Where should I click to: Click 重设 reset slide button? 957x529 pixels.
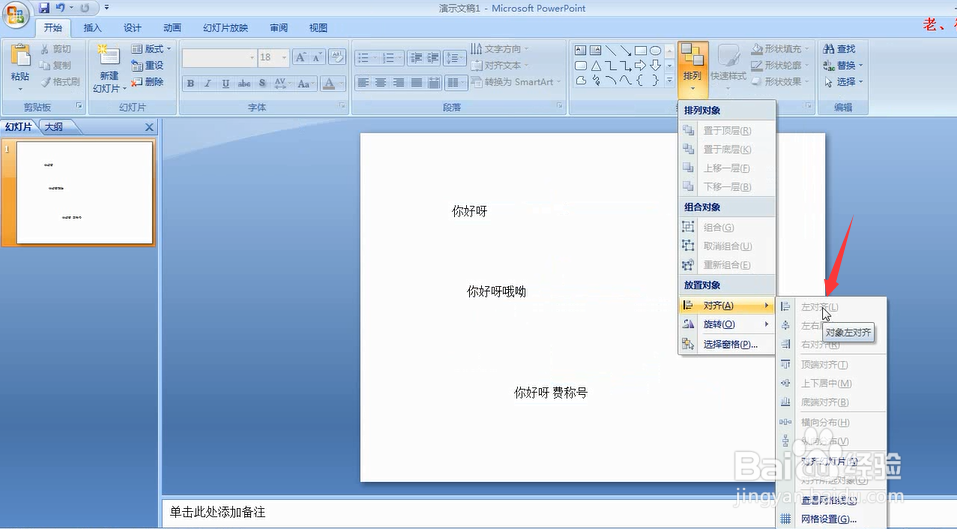point(148,65)
